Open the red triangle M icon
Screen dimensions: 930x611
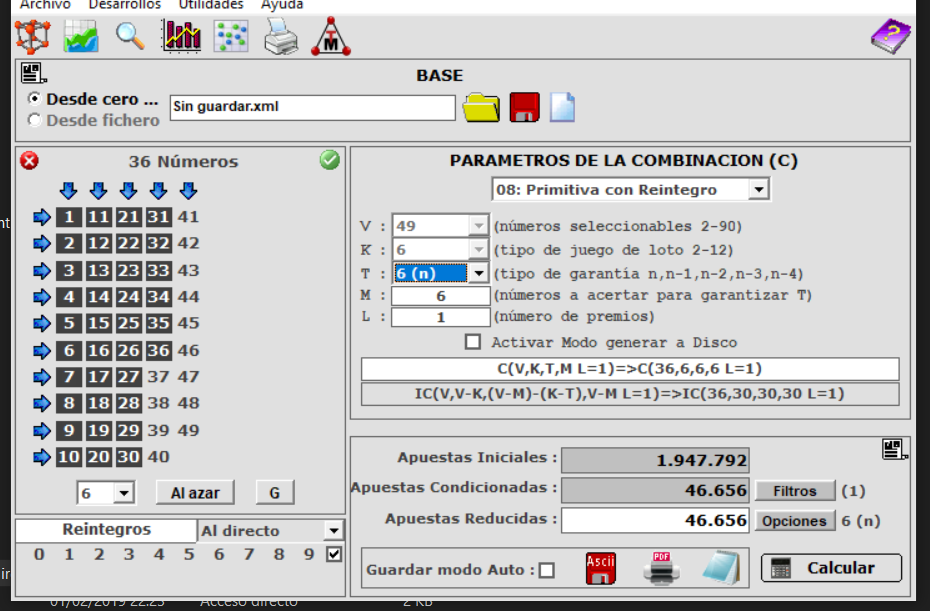pos(331,37)
